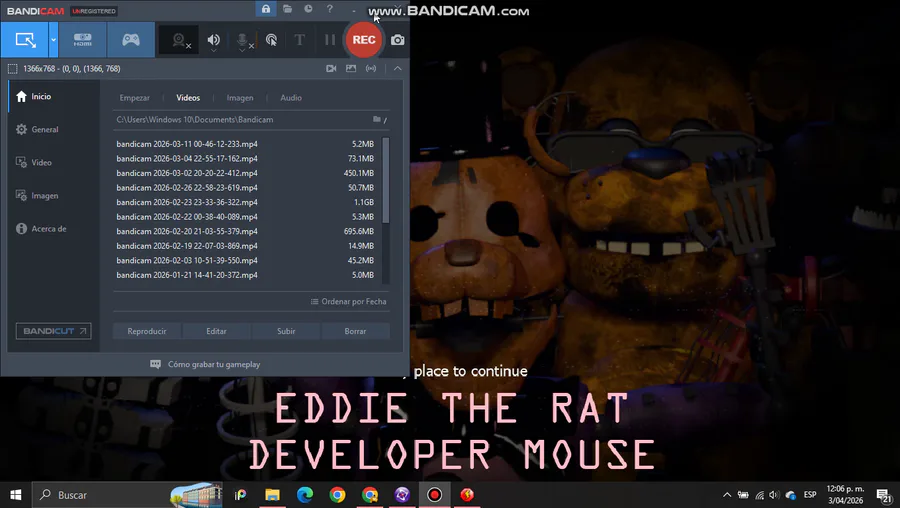Click the video camera icon in status row
Image resolution: width=900 pixels, height=508 pixels.
pyautogui.click(x=331, y=68)
